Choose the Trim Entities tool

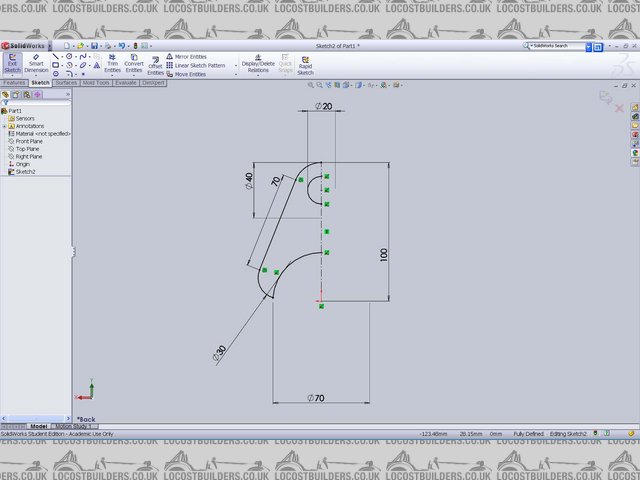point(112,64)
